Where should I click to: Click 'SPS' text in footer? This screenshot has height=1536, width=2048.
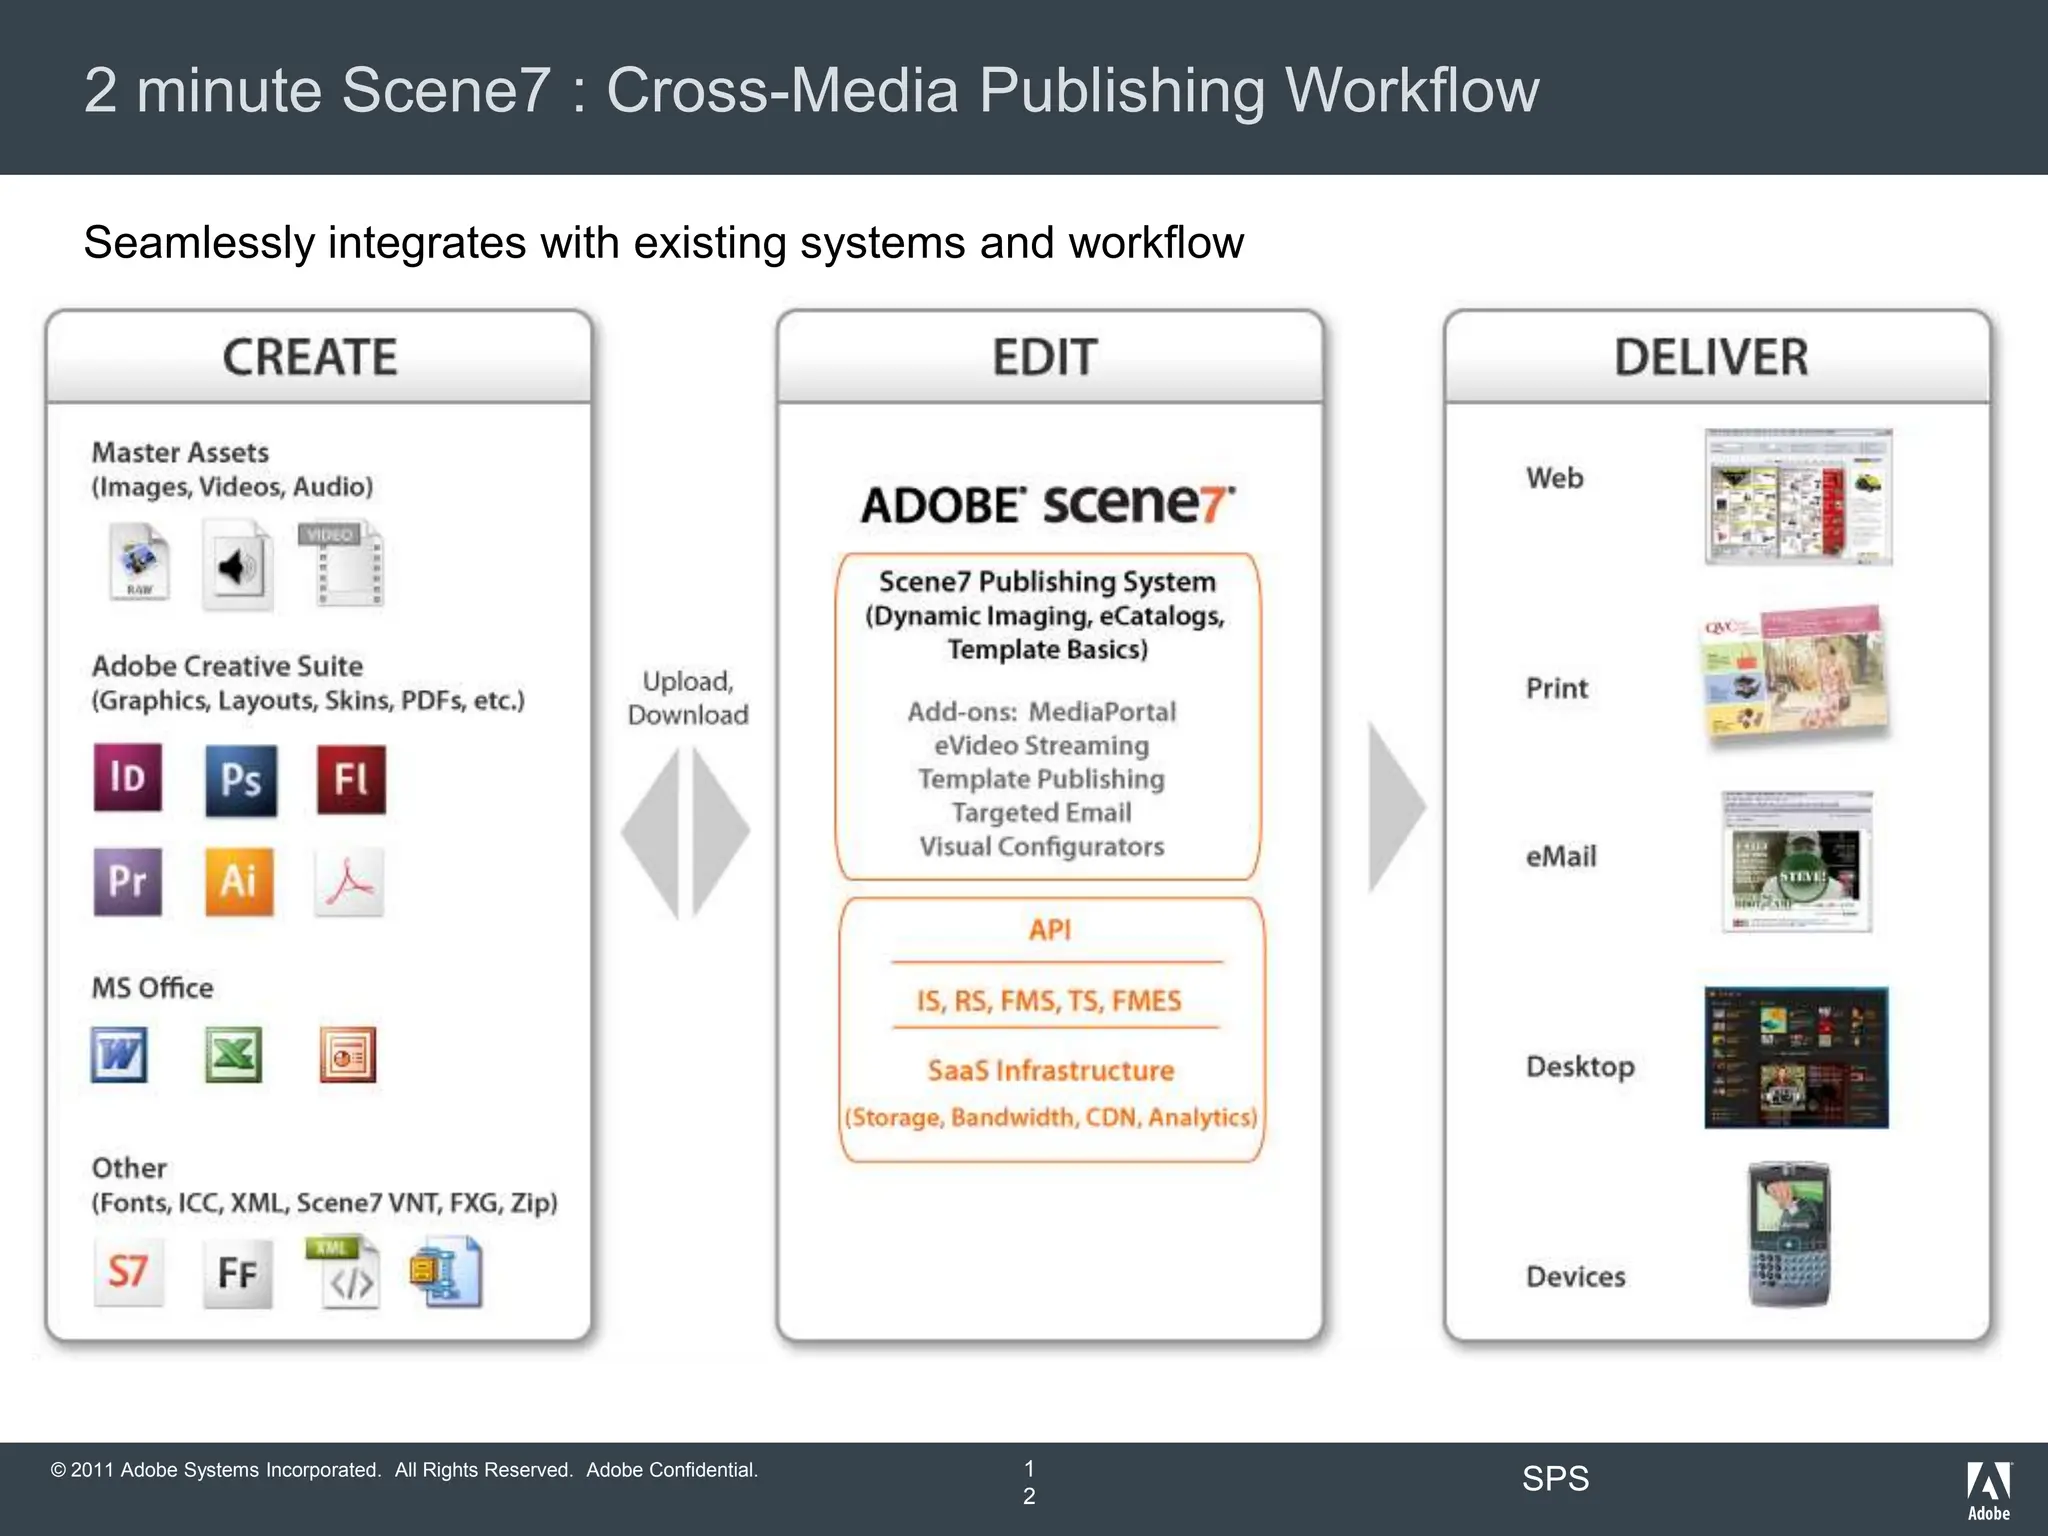(1555, 1479)
